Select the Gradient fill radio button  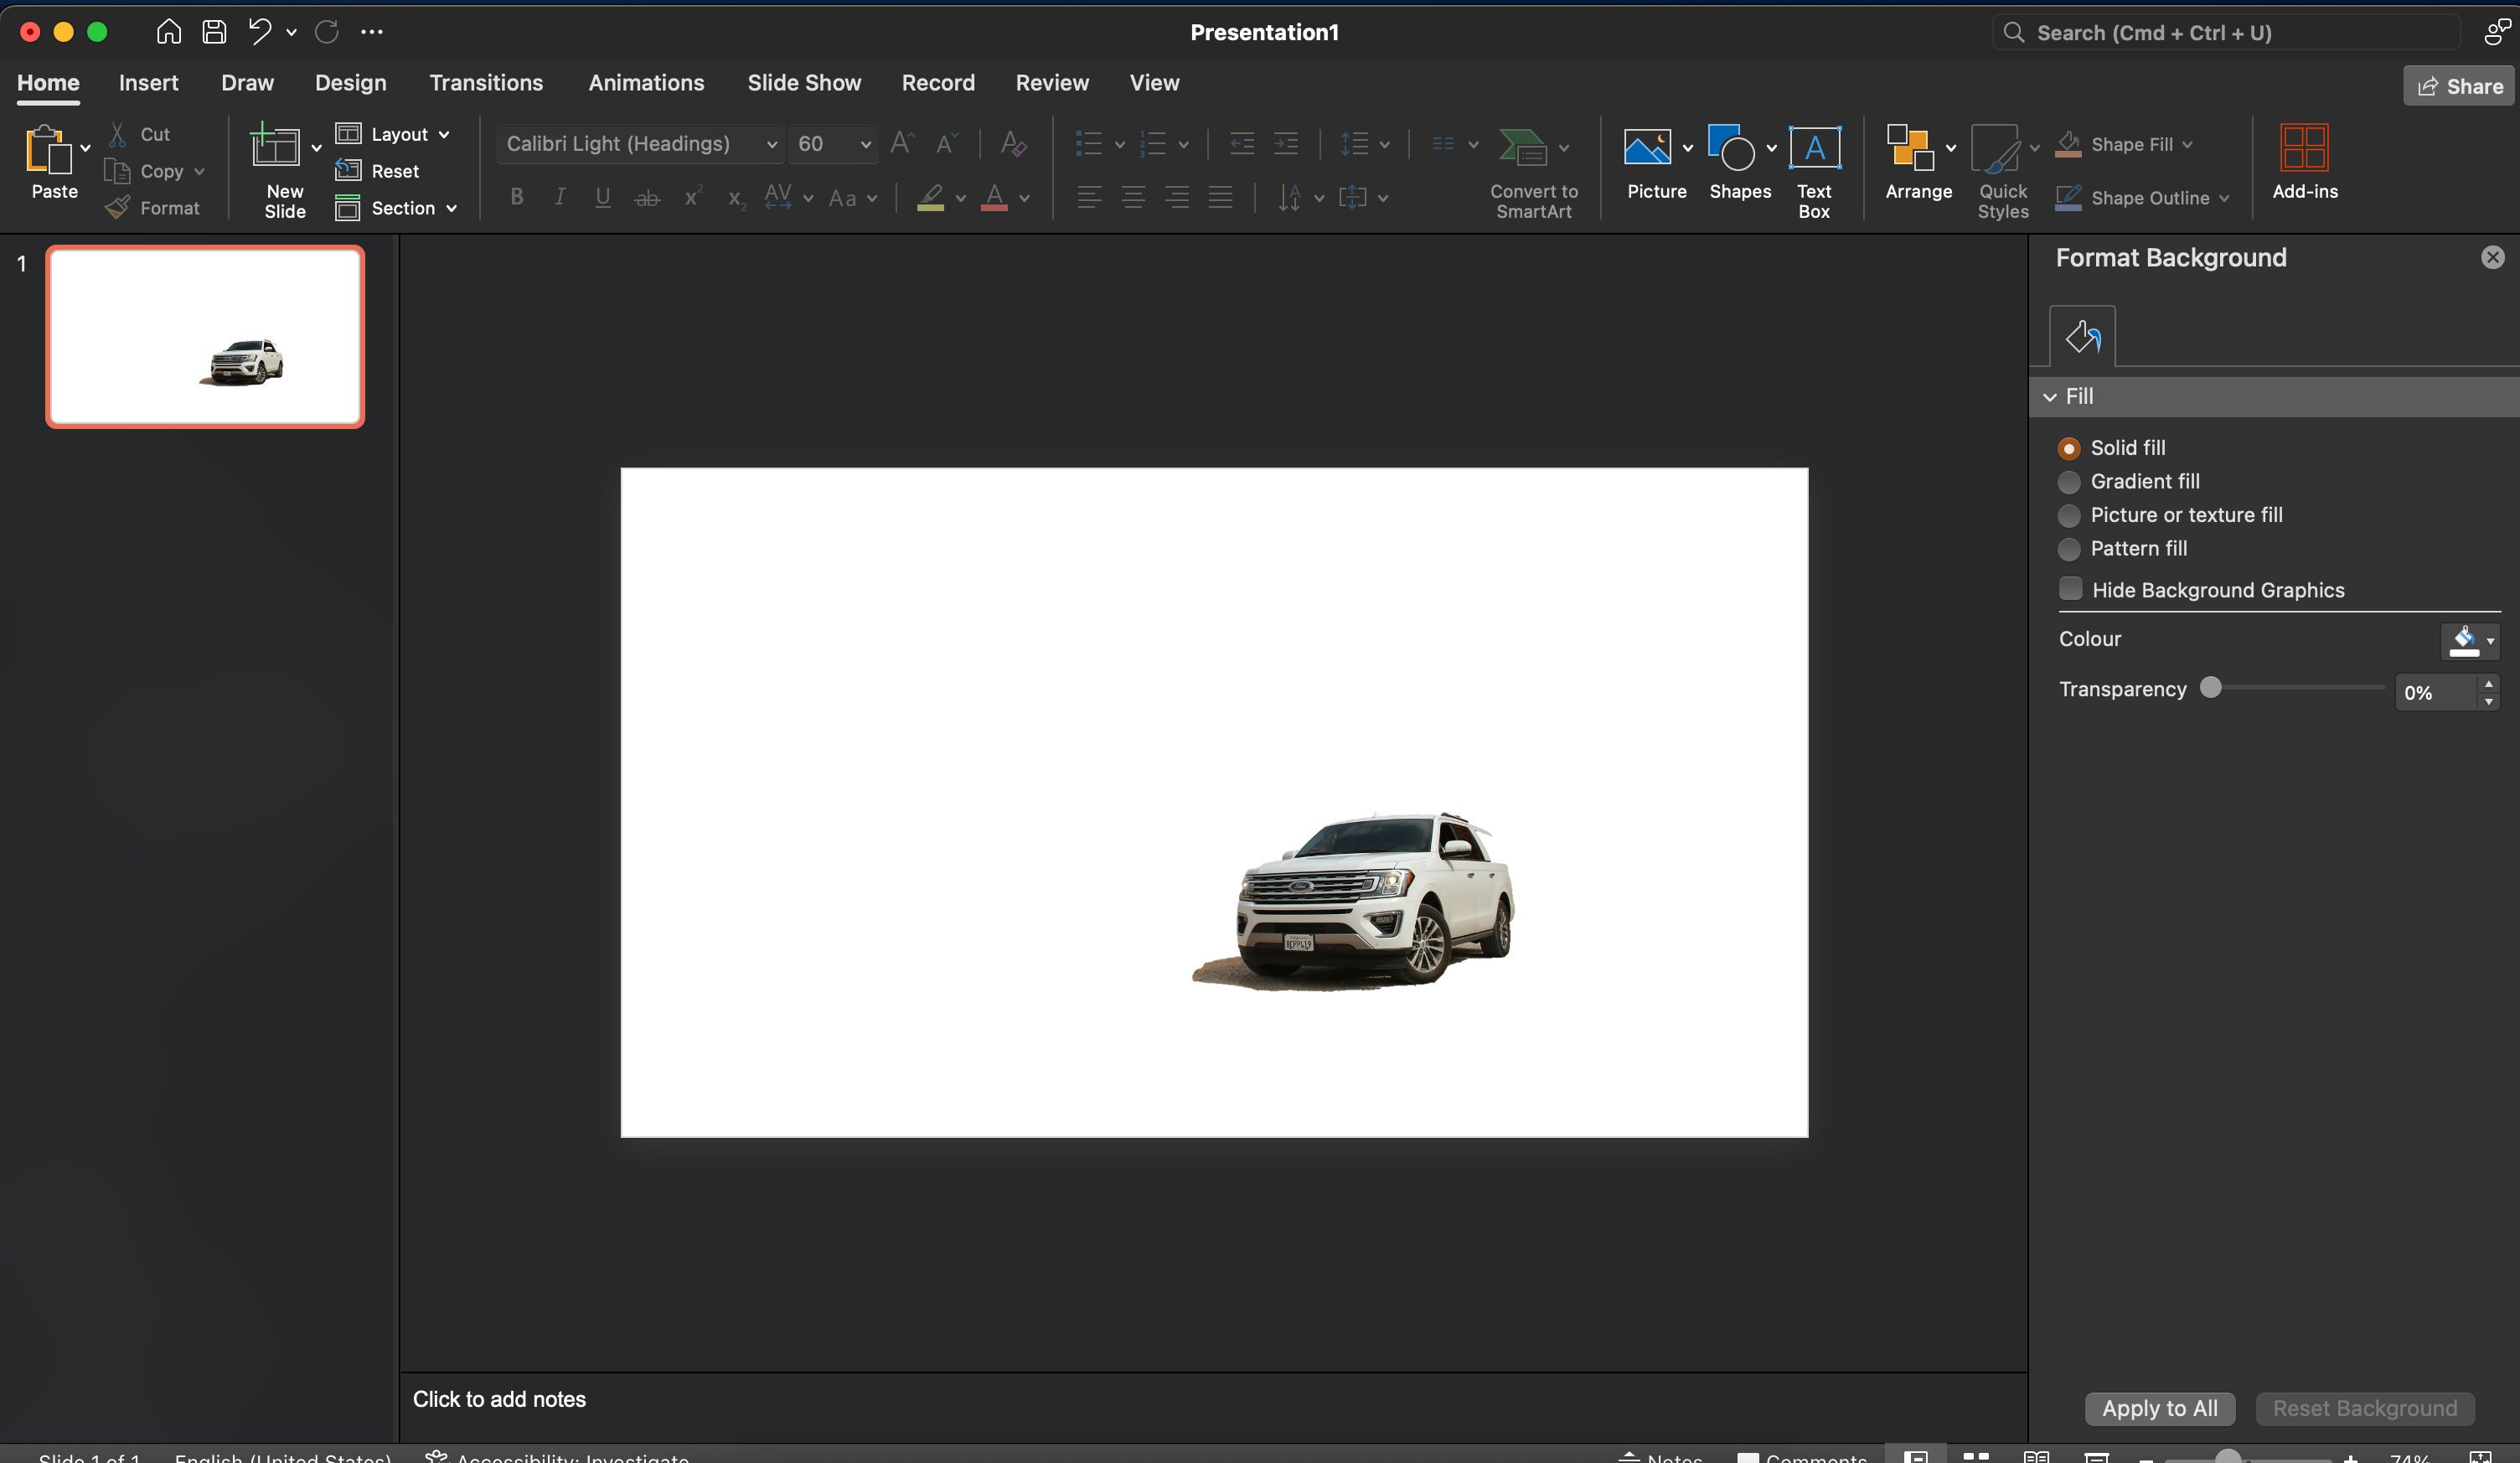point(2069,482)
